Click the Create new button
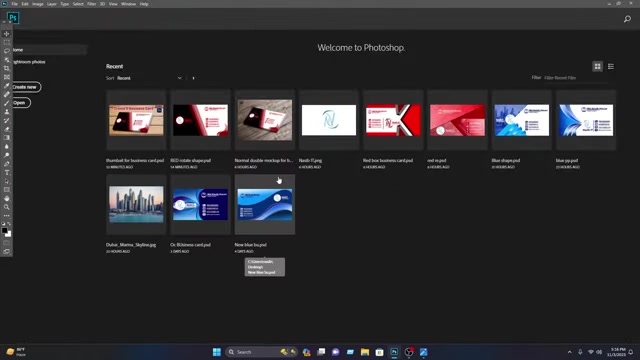This screenshot has width=640, height=360. pyautogui.click(x=26, y=87)
